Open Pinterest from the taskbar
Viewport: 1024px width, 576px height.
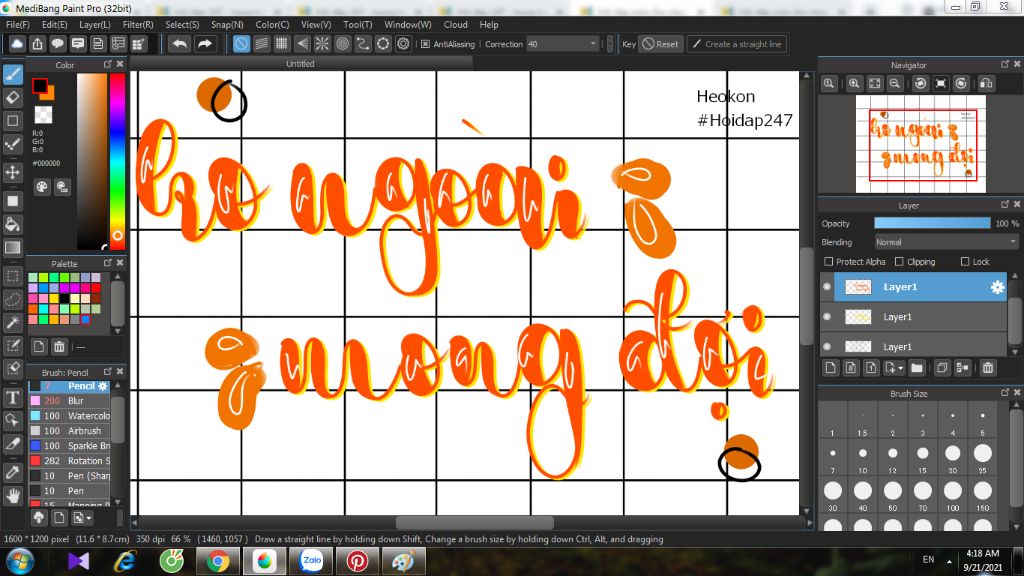(357, 561)
